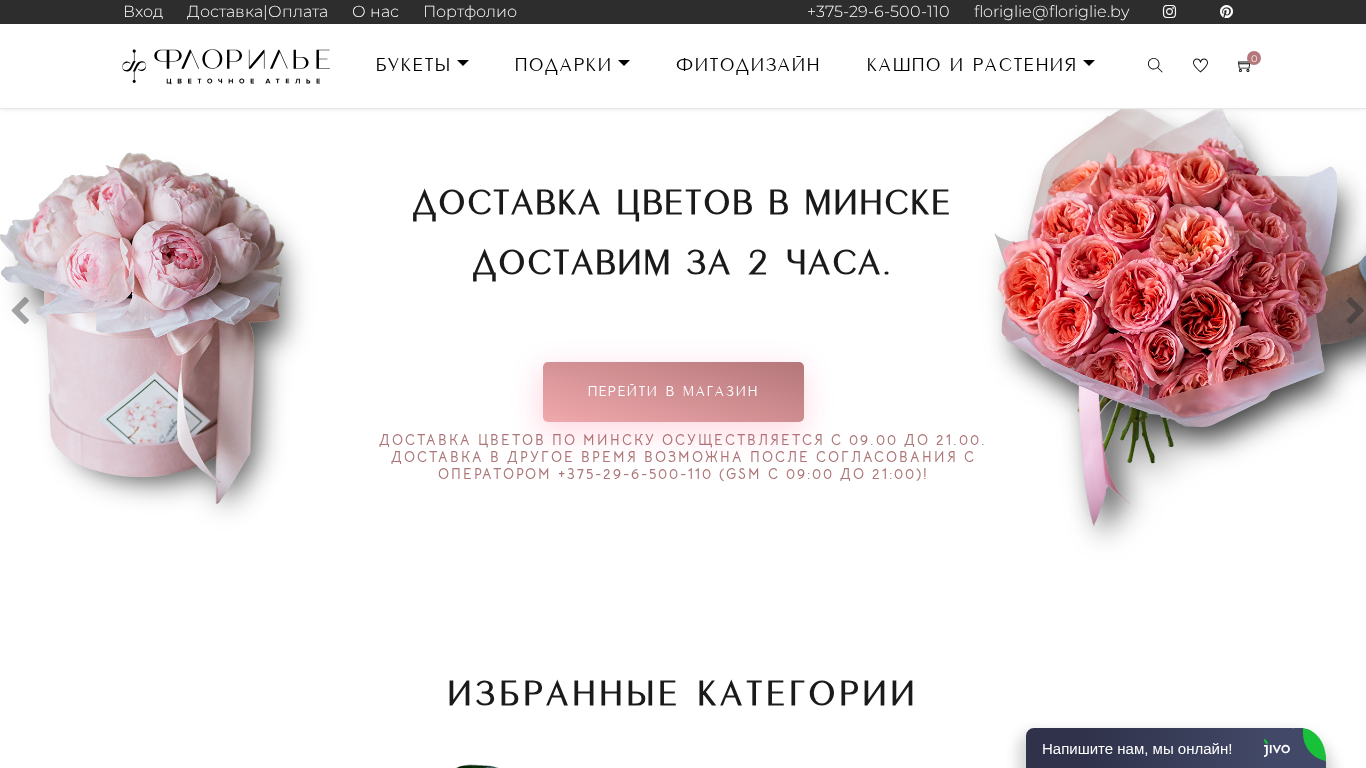Viewport: 1366px width, 768px height.
Task: Open the Jivo online chat widget
Action: tap(1176, 748)
